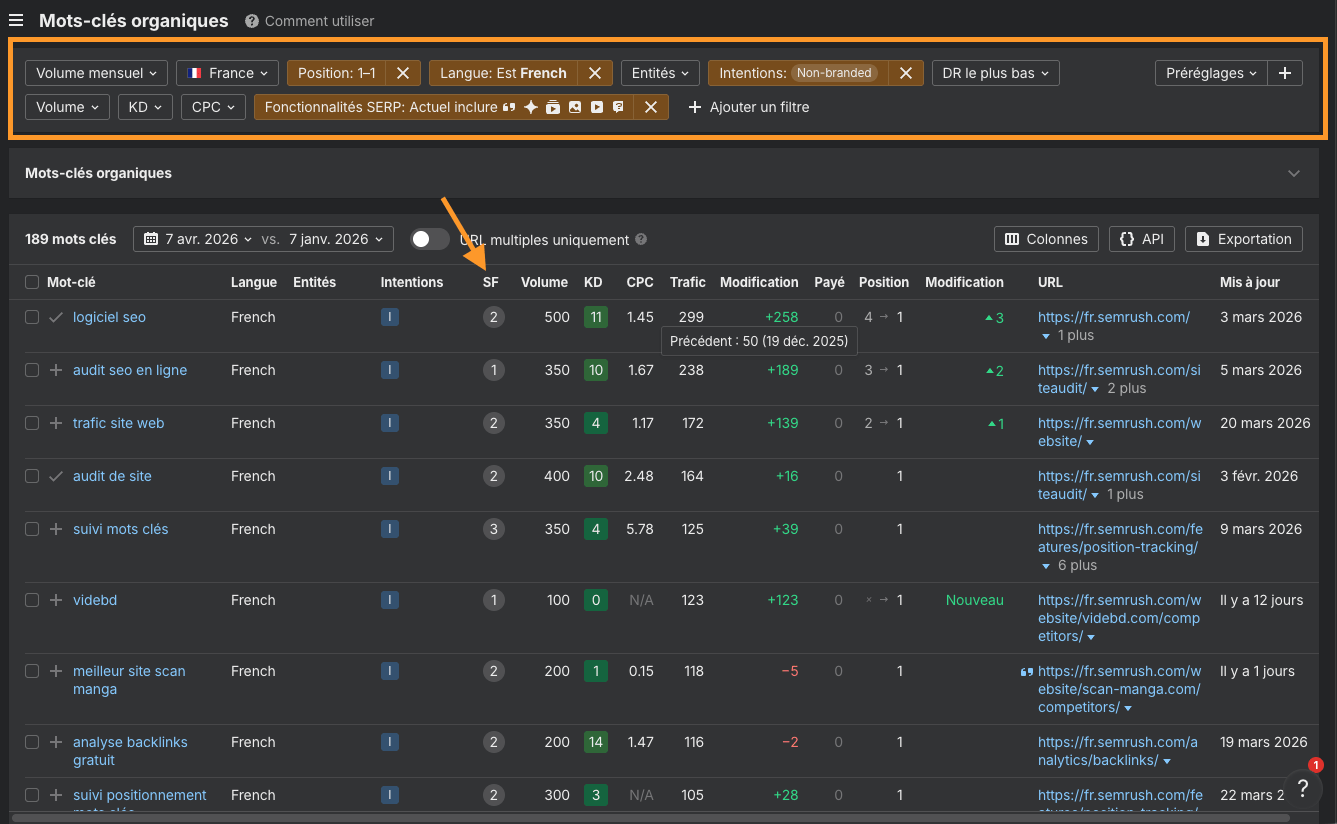
Task: Click the Comment utiliser help icon
Action: coord(250,20)
